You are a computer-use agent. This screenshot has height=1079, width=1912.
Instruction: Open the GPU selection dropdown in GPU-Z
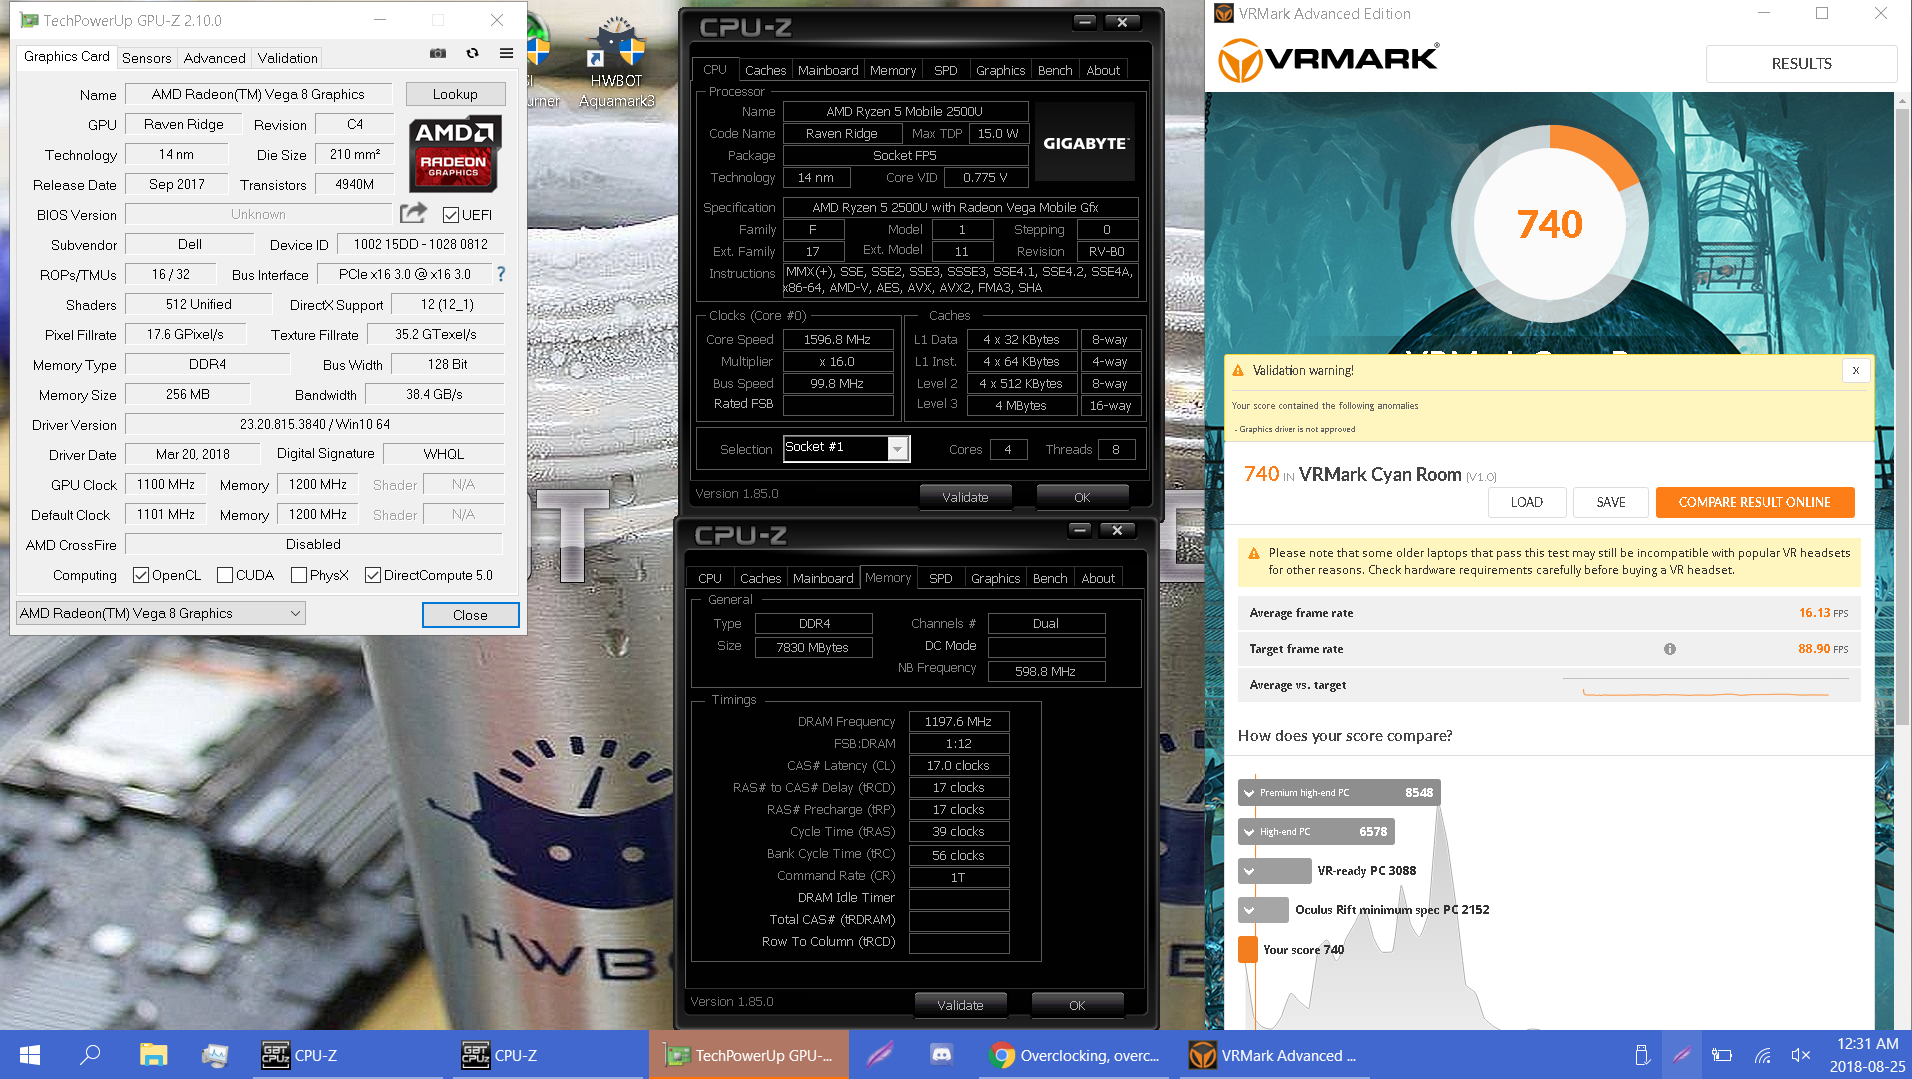(161, 613)
